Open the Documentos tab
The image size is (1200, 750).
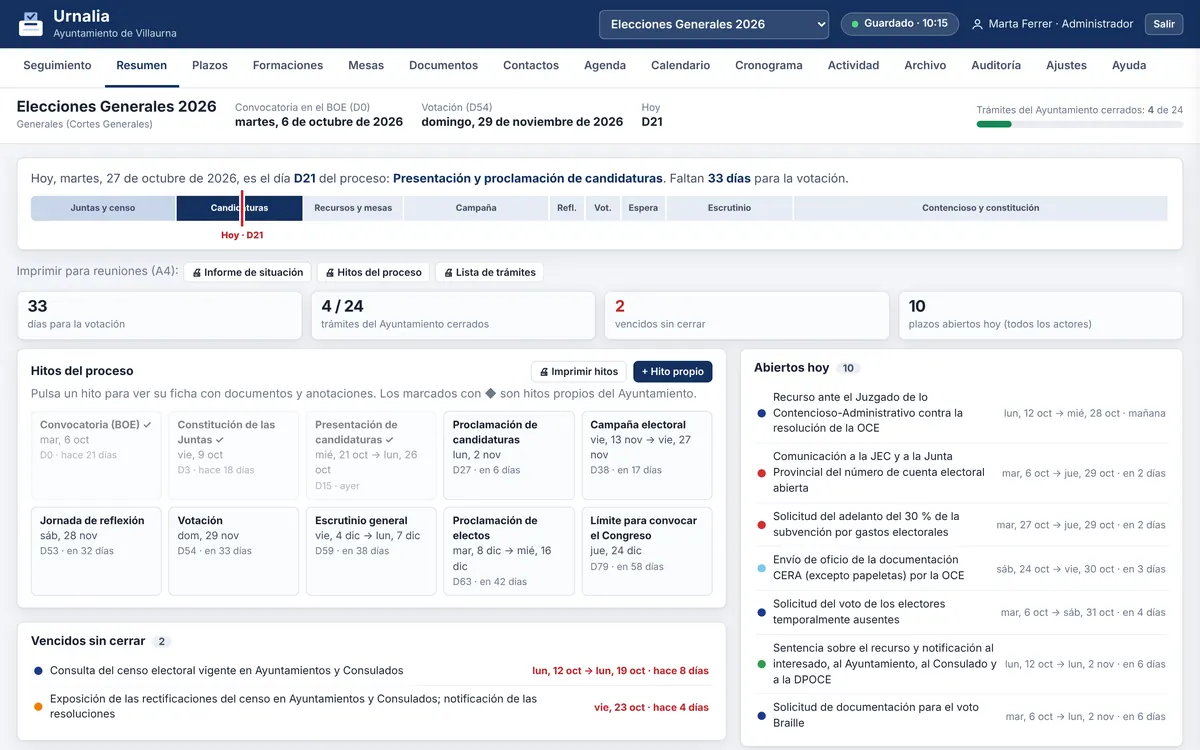(x=444, y=65)
